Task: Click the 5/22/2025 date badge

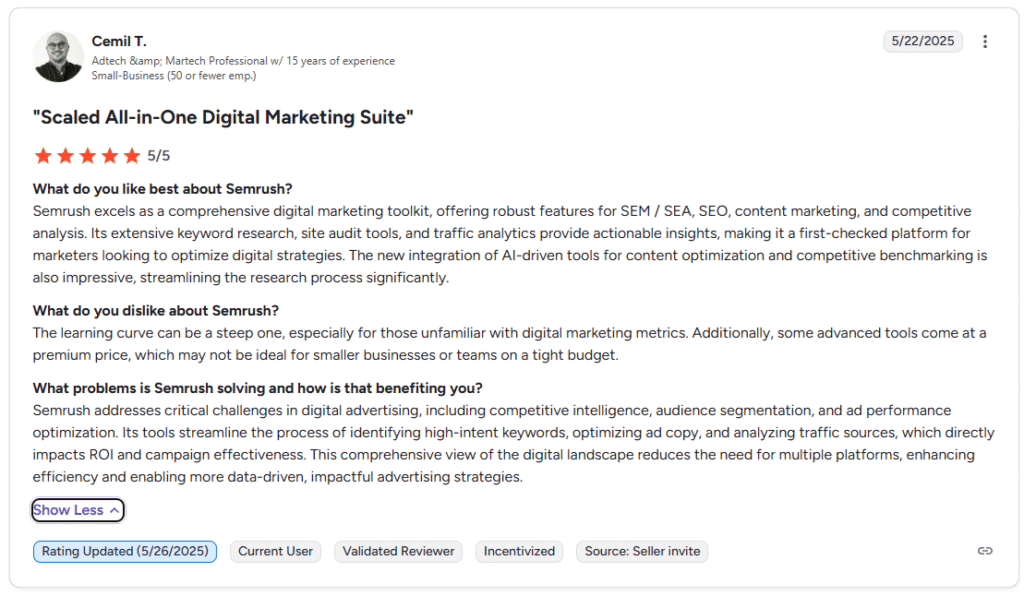Action: tap(922, 41)
